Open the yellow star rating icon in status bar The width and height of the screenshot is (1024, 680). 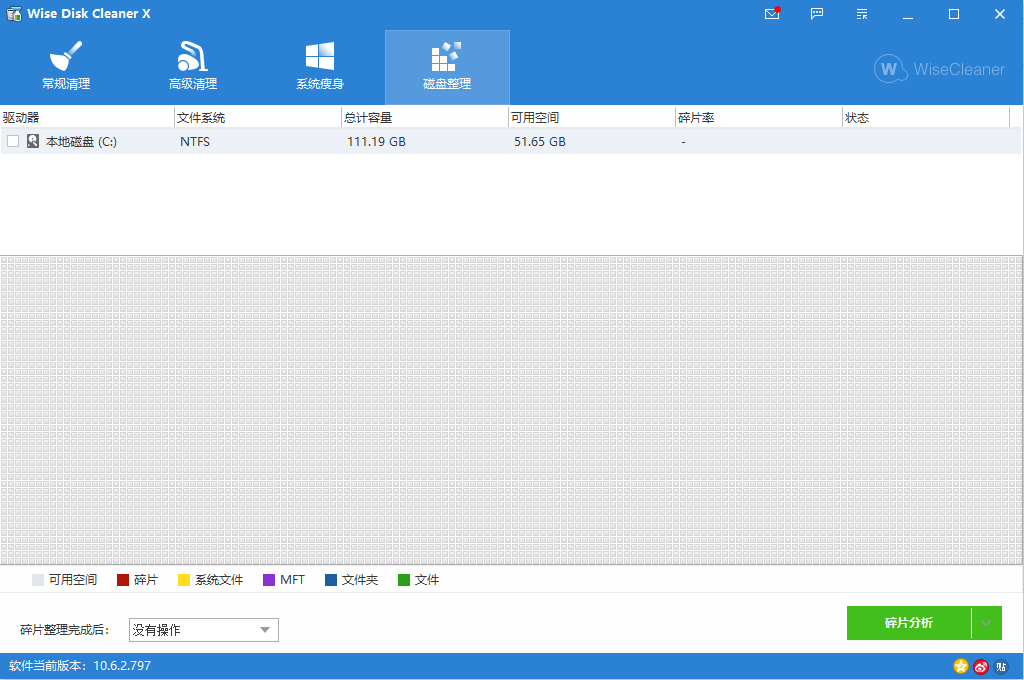point(960,666)
